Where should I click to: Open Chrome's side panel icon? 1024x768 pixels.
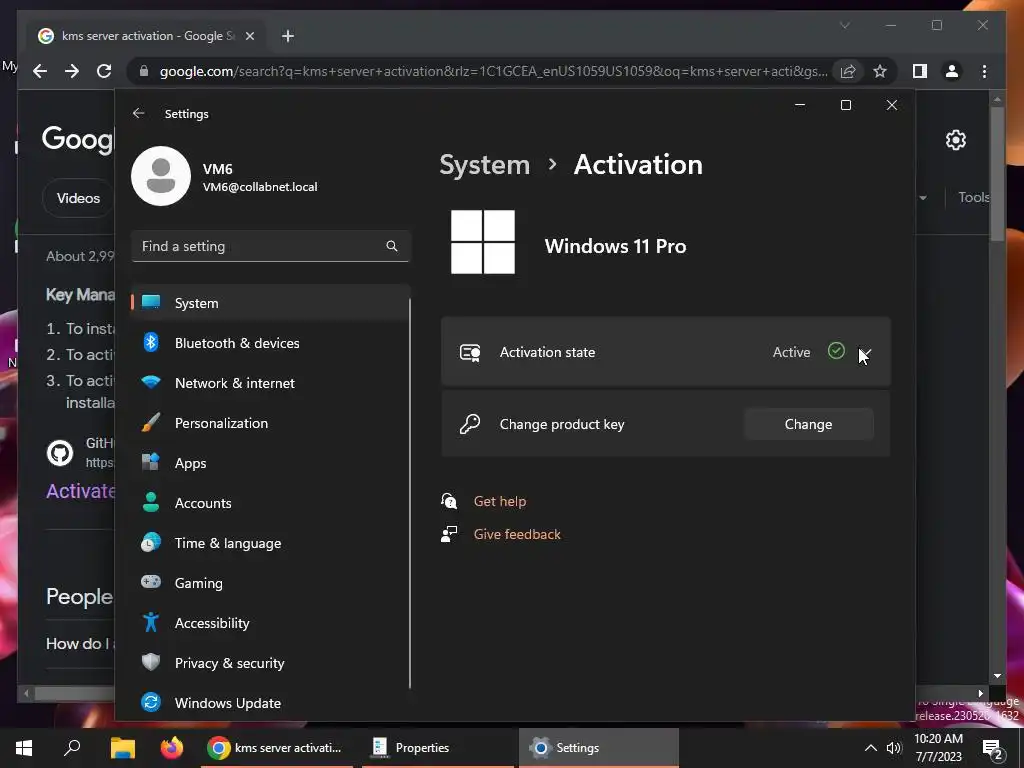click(920, 71)
